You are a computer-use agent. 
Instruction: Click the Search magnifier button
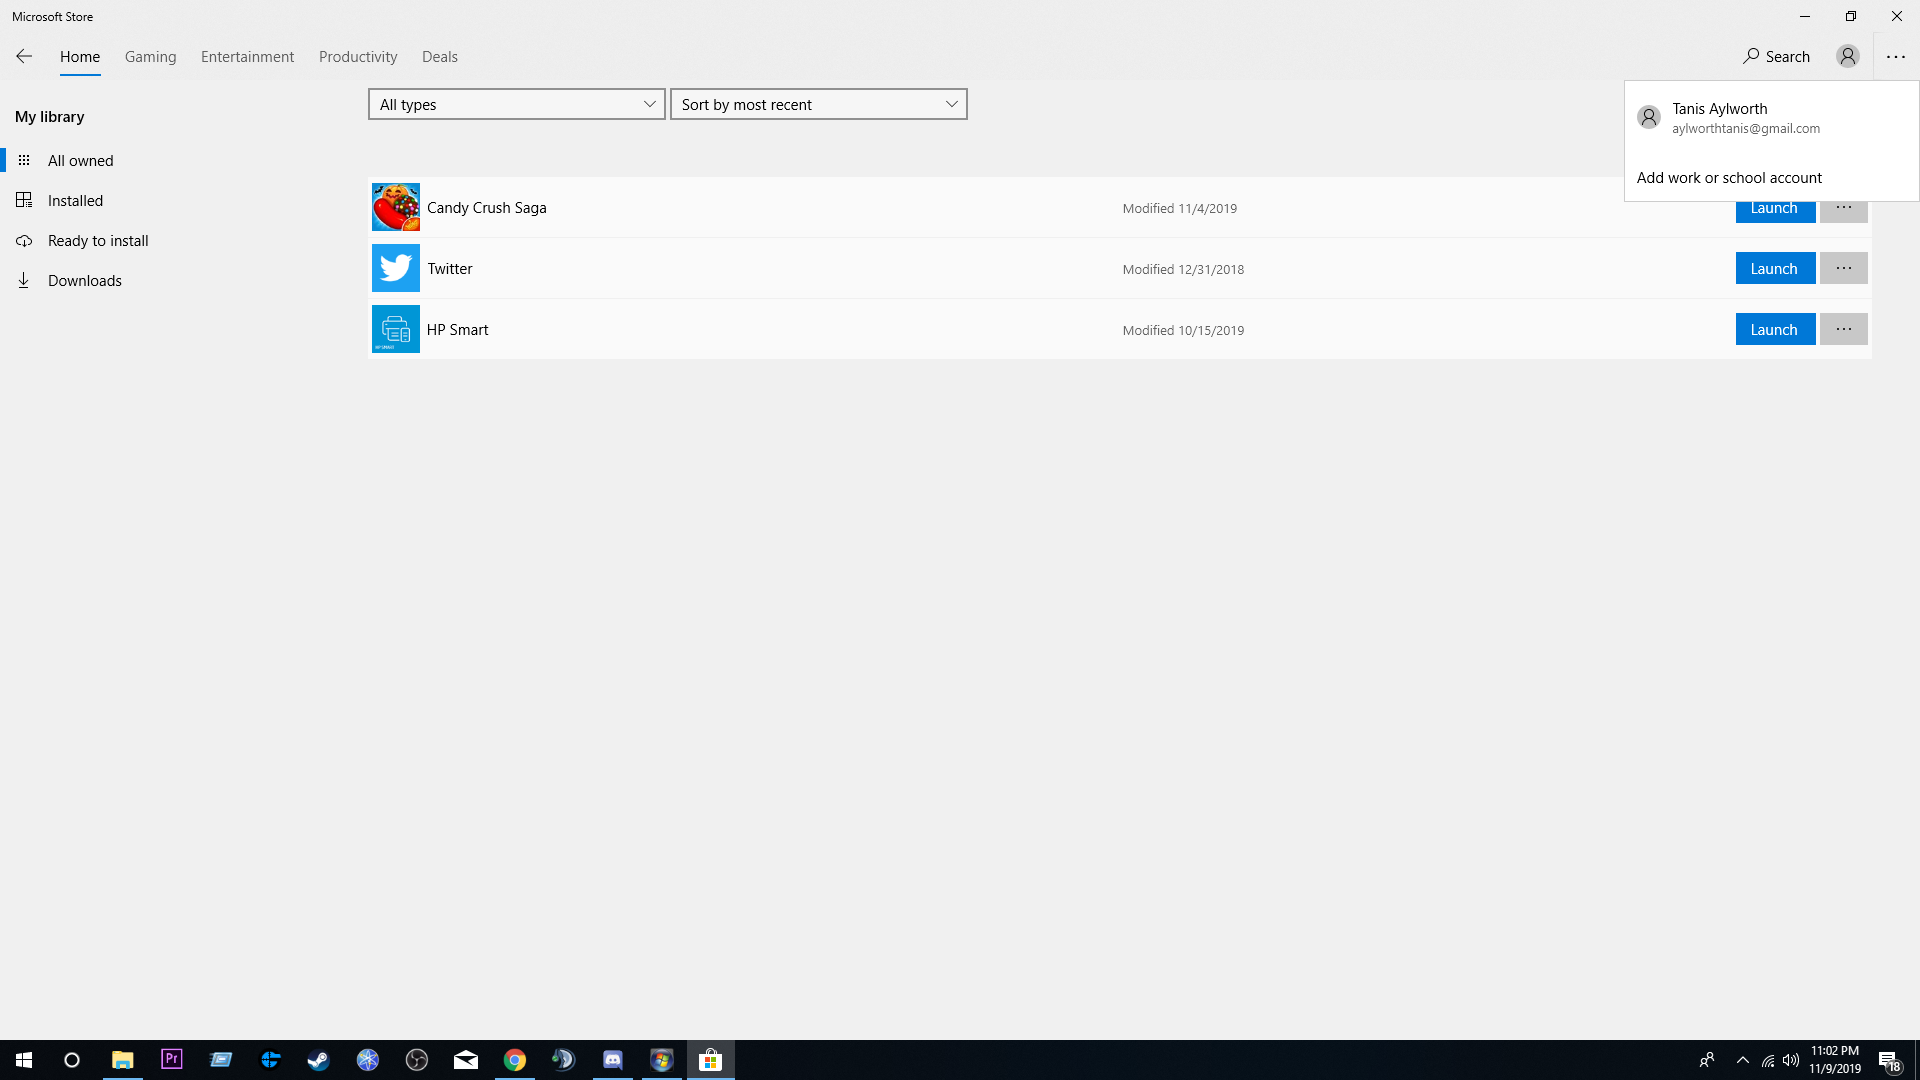(x=1776, y=56)
